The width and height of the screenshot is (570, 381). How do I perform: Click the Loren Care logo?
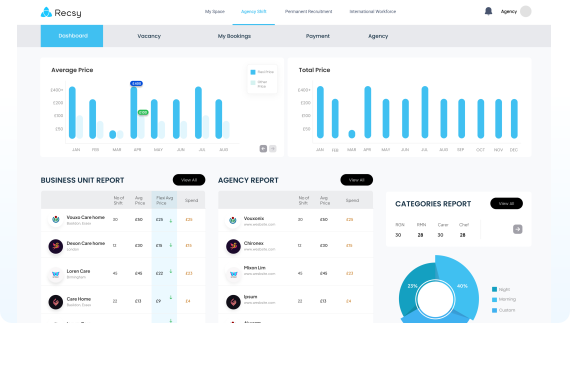[x=56, y=274]
